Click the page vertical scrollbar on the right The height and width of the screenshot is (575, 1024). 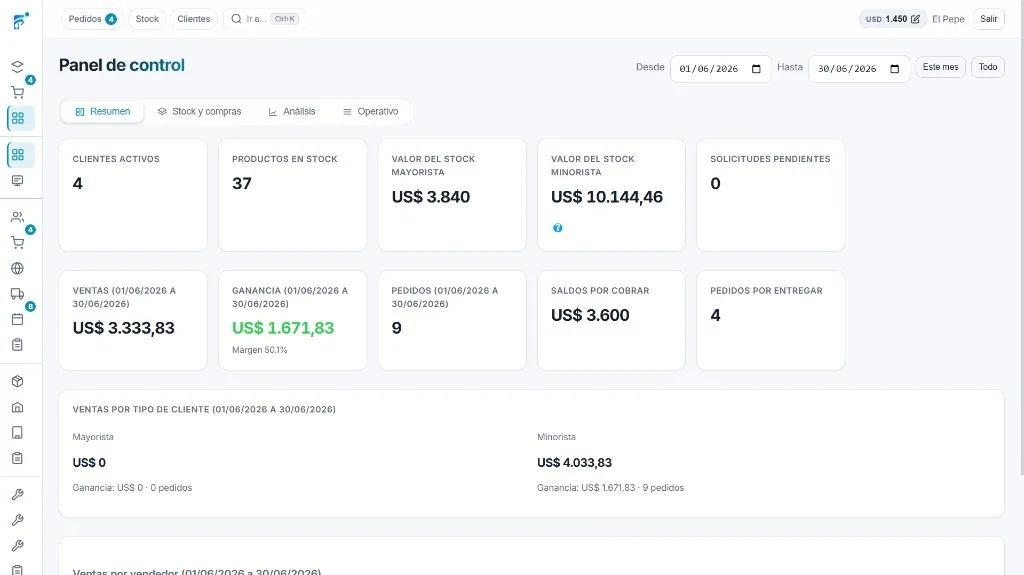click(1021, 237)
